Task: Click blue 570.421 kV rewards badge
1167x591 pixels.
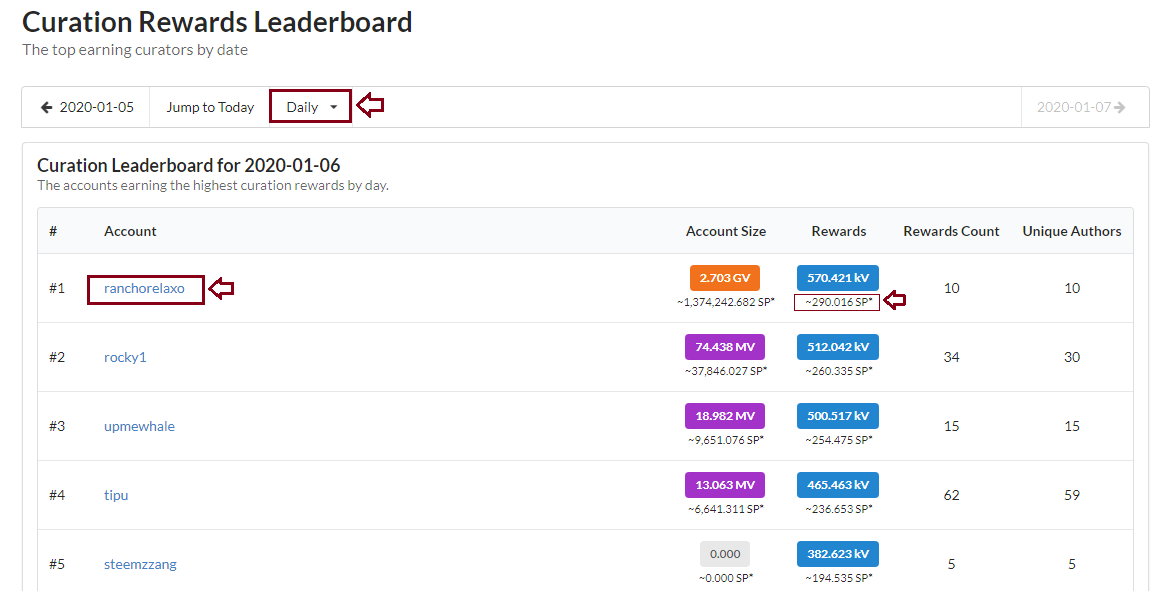Action: (x=838, y=278)
